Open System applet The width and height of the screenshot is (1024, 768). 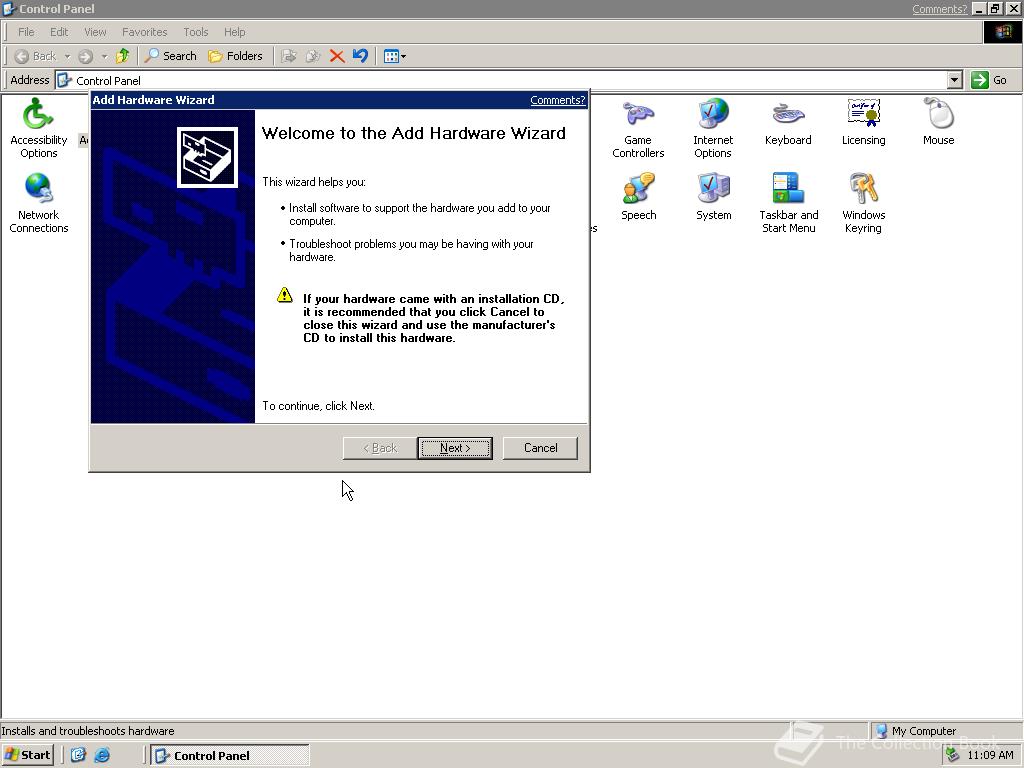713,197
